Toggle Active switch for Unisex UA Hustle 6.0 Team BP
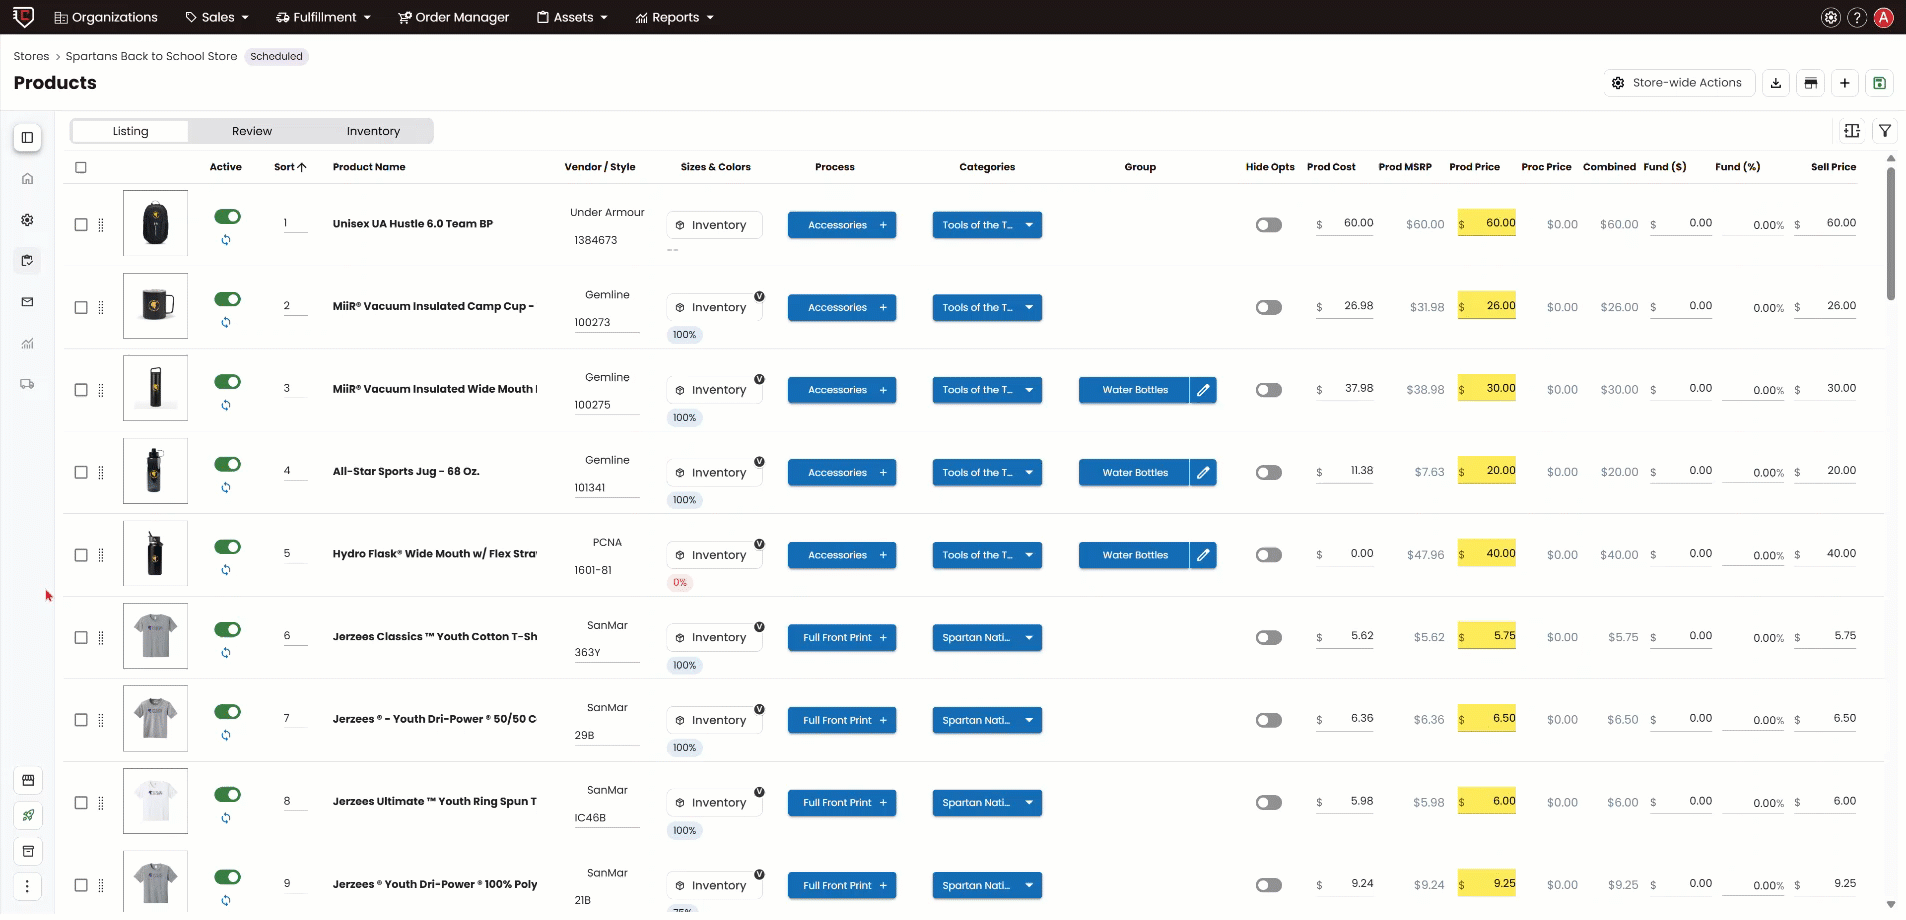 pos(228,216)
